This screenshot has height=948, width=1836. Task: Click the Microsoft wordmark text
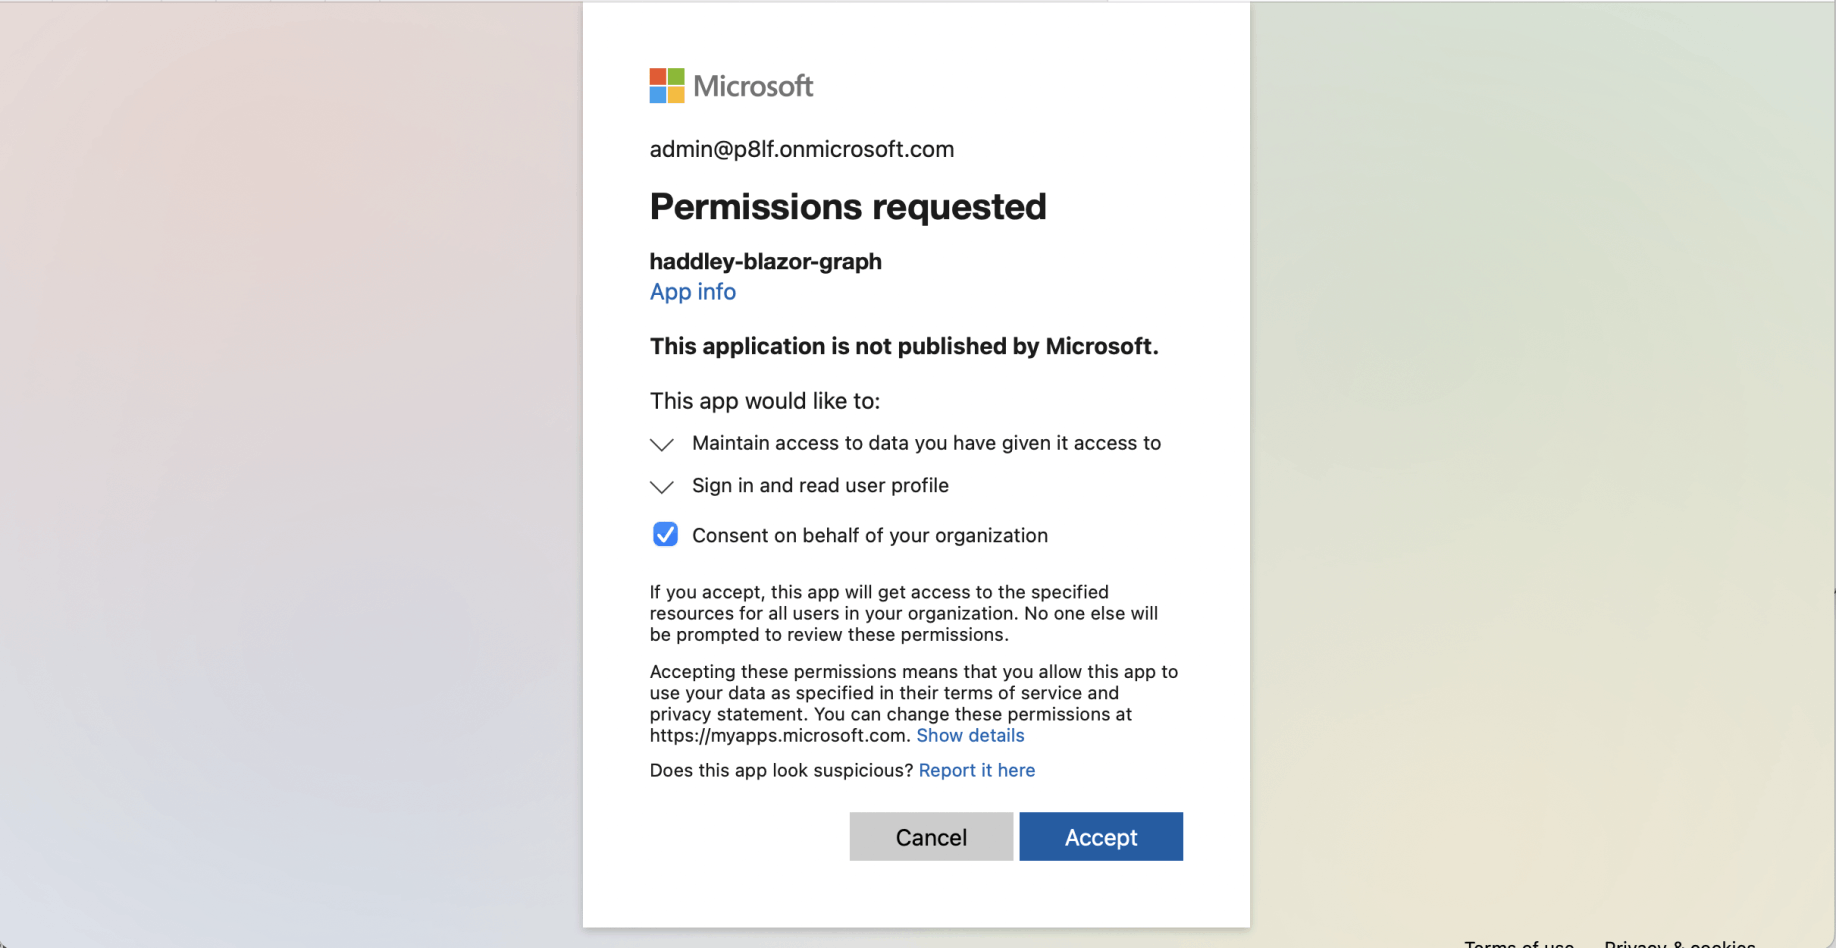(753, 86)
